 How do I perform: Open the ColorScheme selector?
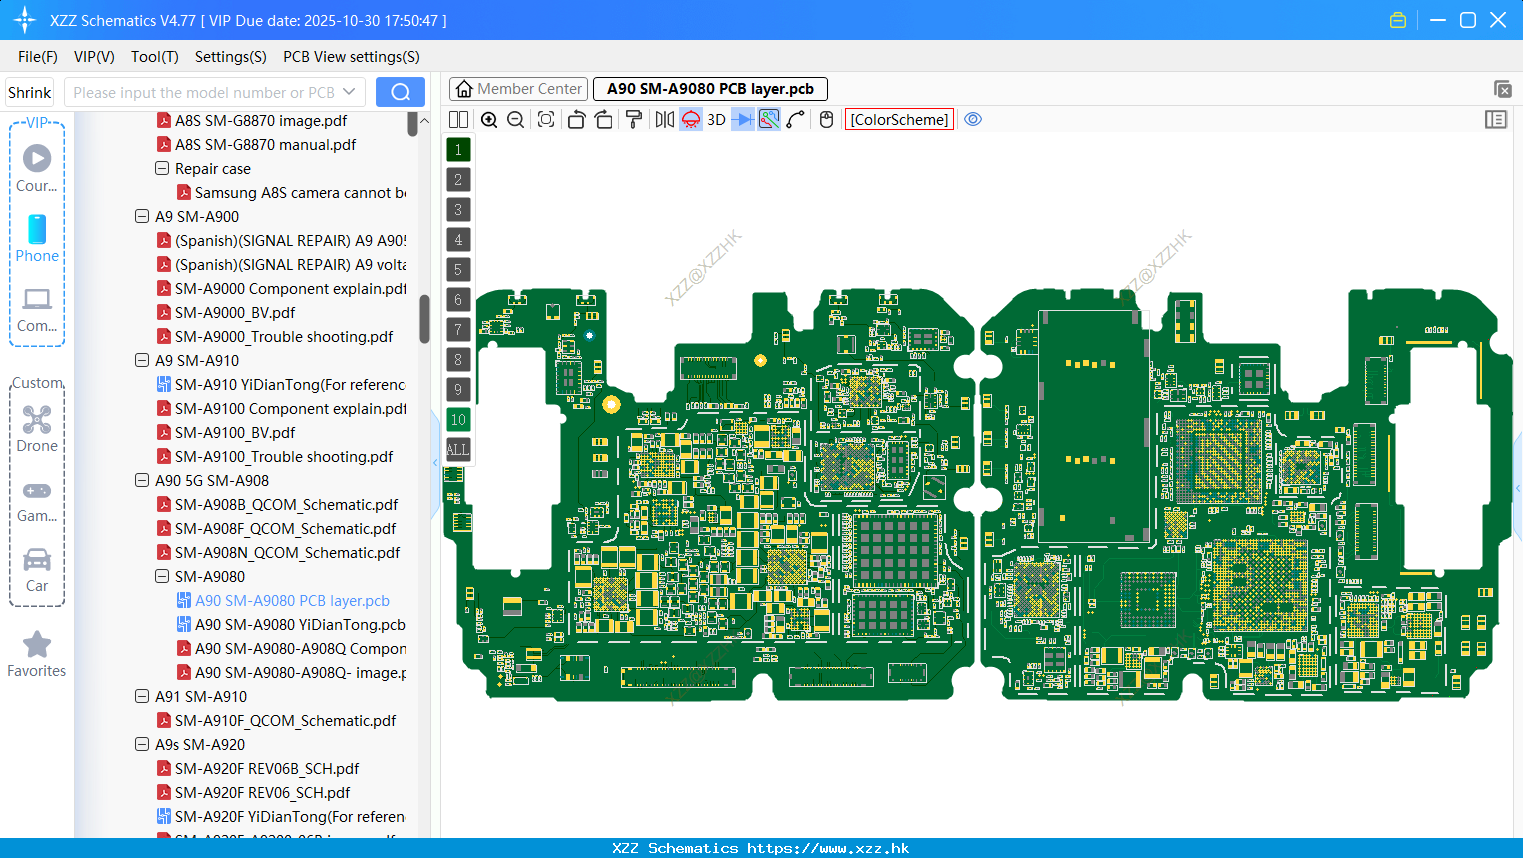pyautogui.click(x=899, y=119)
